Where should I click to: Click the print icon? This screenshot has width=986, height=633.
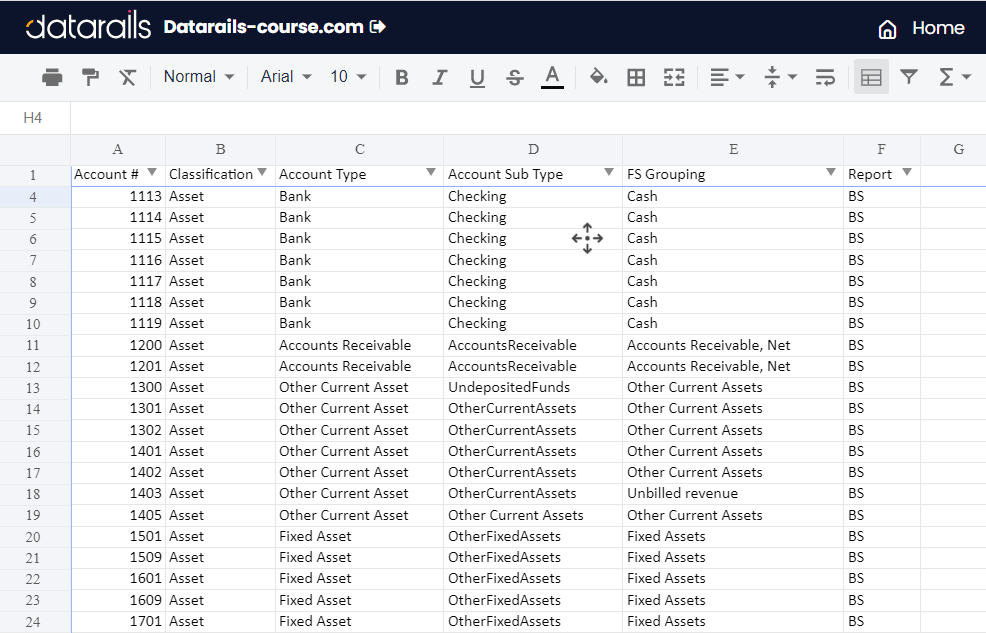(52, 77)
